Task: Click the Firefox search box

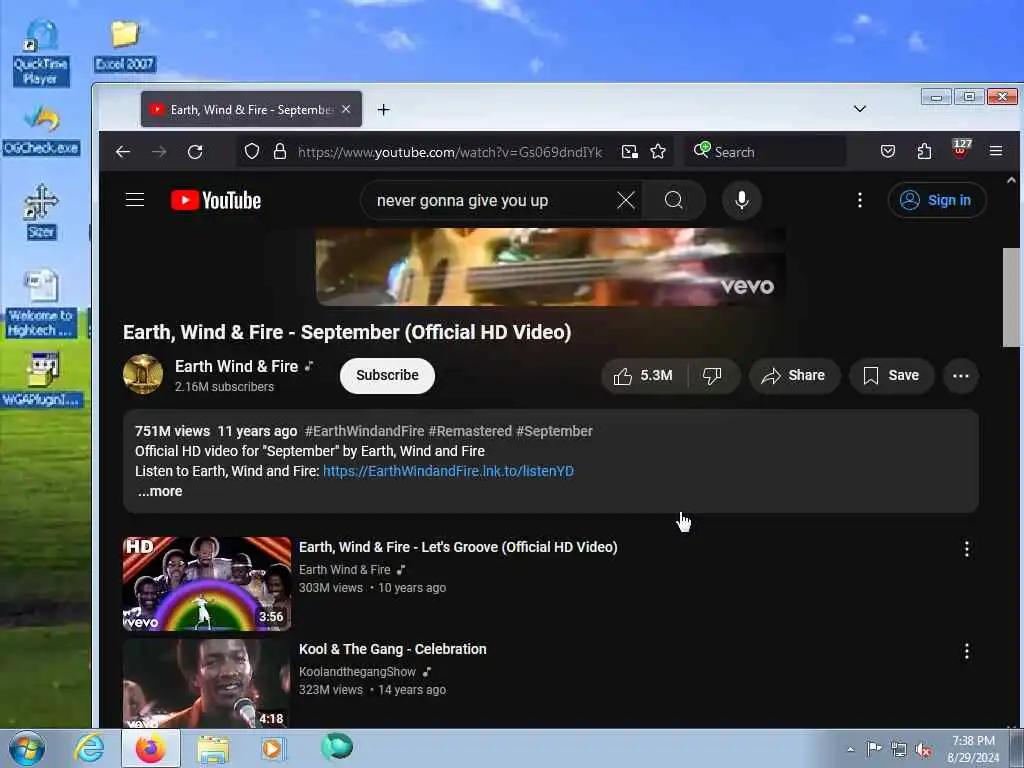Action: [x=765, y=152]
